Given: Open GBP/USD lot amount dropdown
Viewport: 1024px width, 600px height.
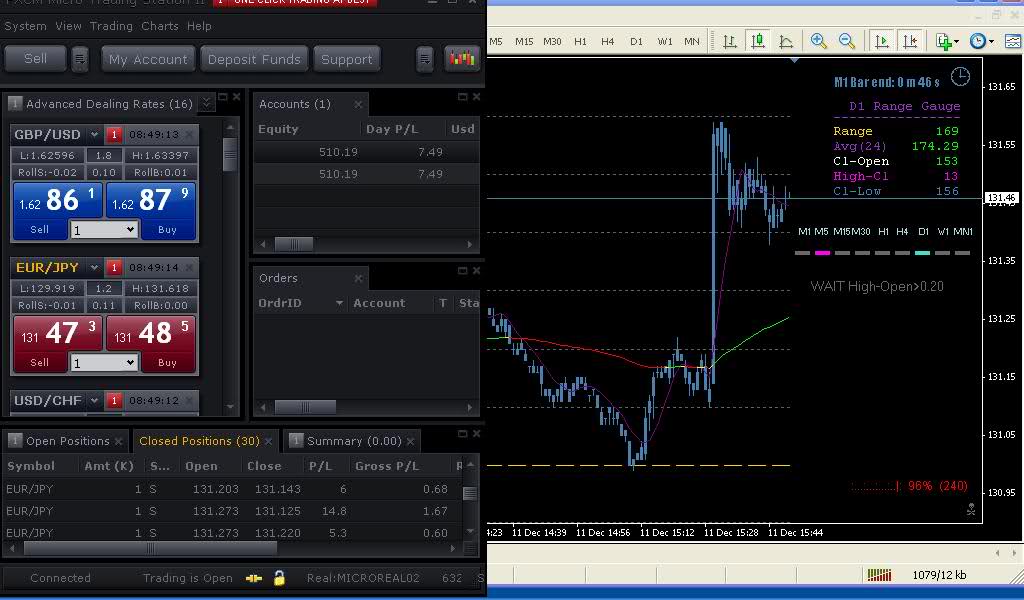Looking at the screenshot, I should coord(104,230).
